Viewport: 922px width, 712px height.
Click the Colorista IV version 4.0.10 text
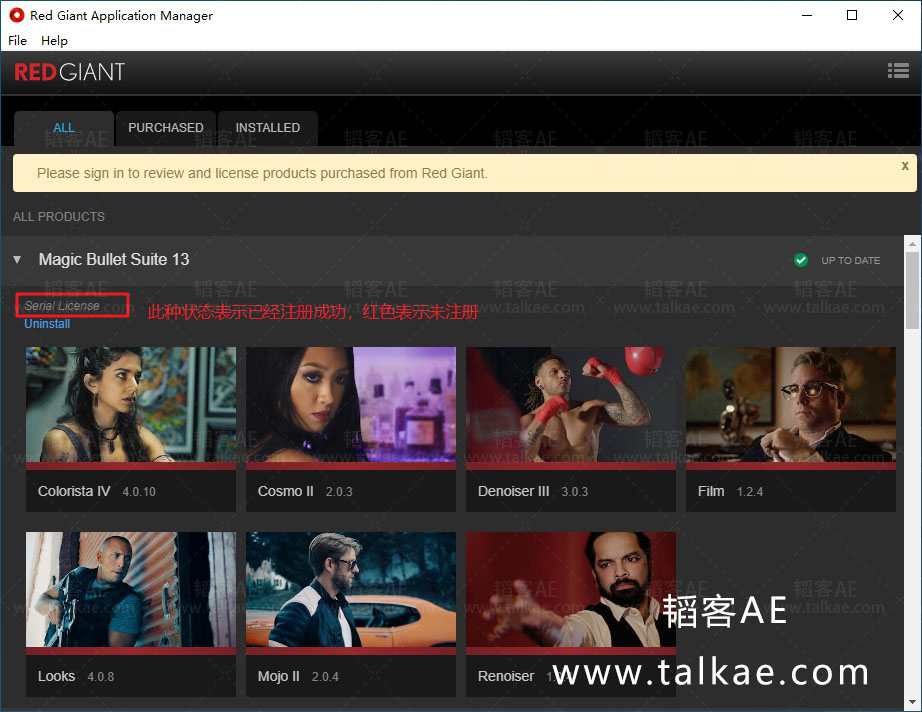139,492
